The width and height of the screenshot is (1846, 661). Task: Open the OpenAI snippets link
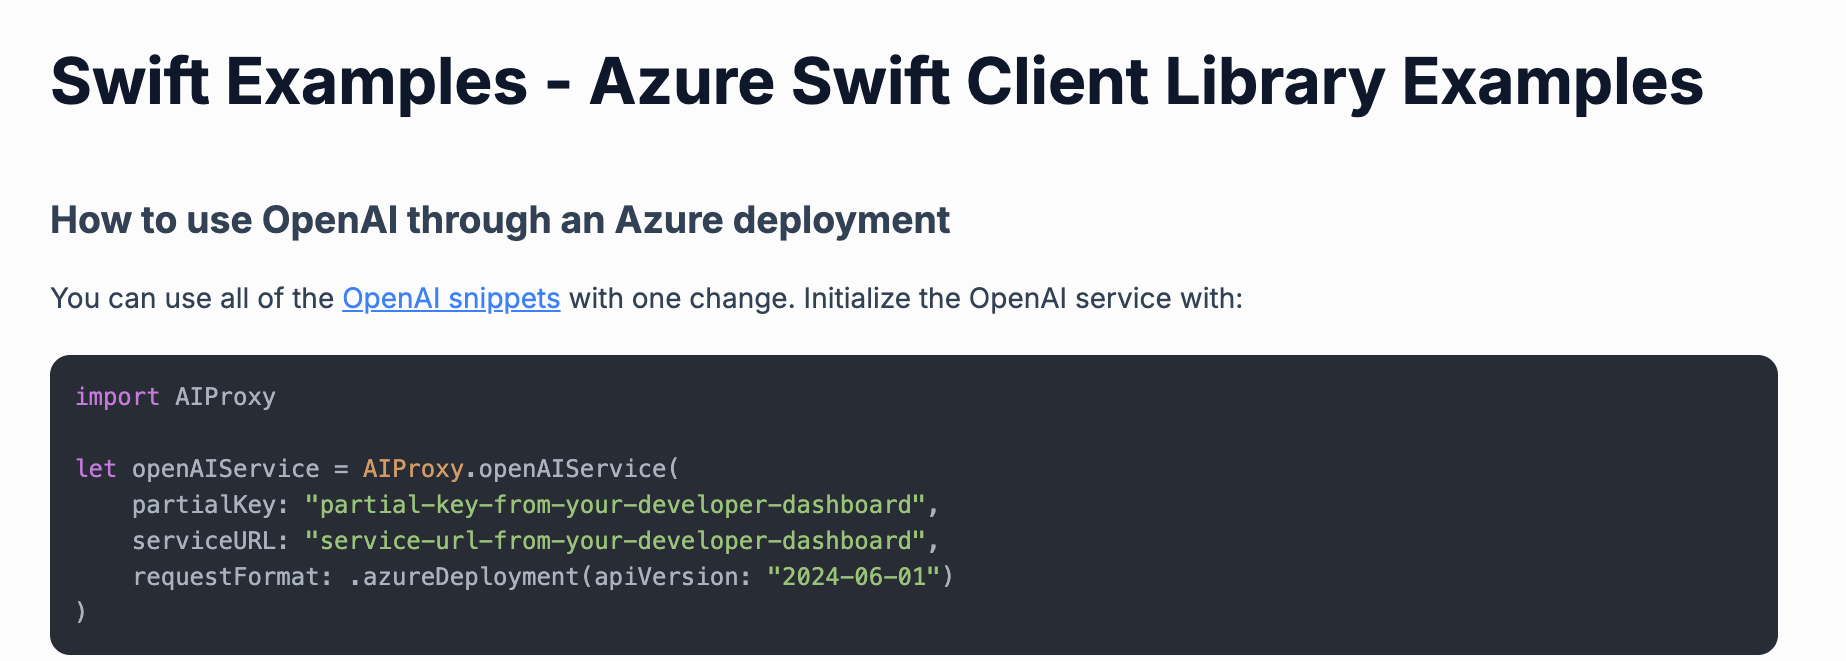coord(451,298)
